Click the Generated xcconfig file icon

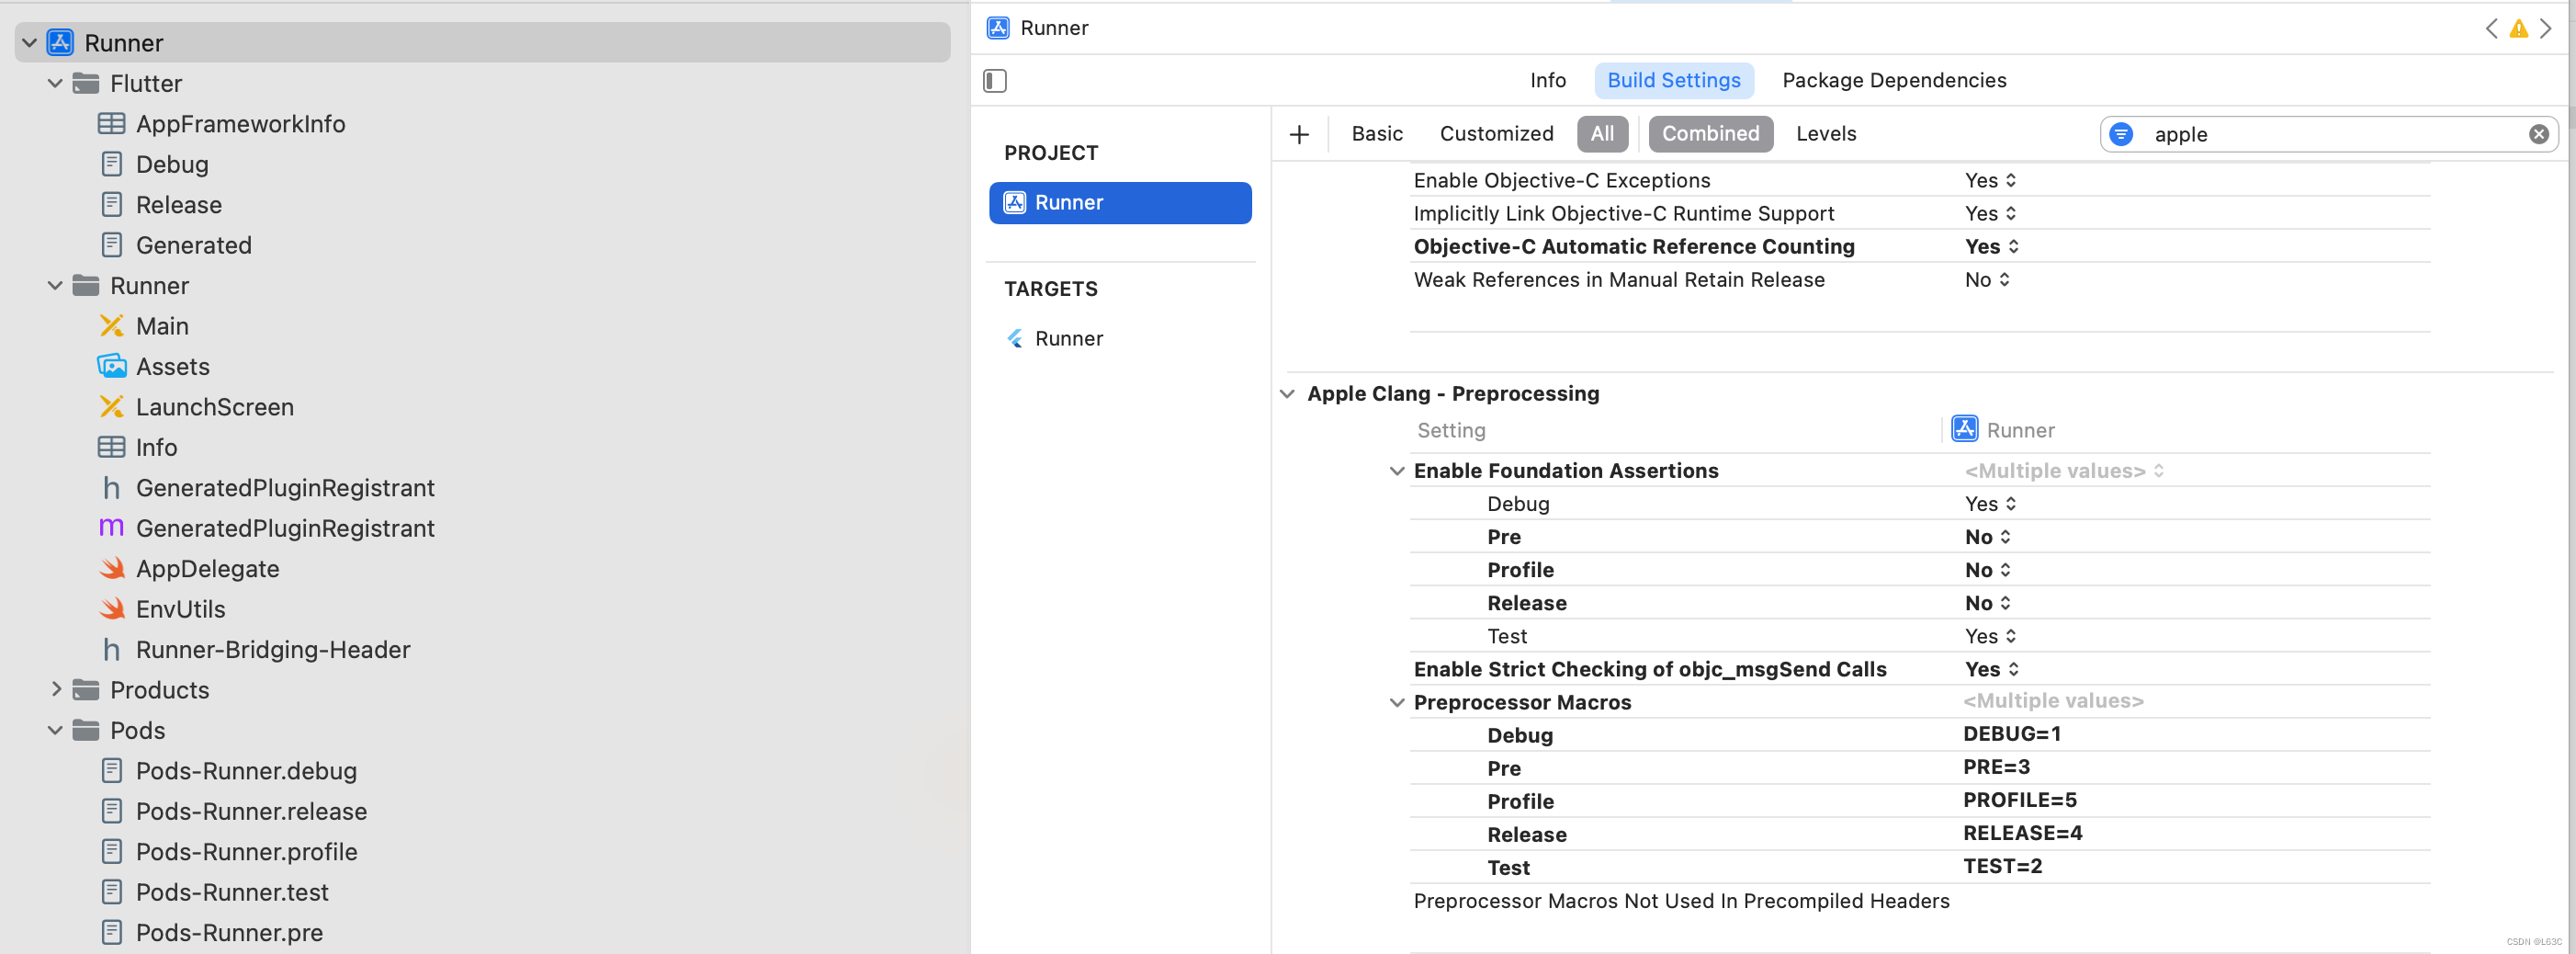coord(112,245)
